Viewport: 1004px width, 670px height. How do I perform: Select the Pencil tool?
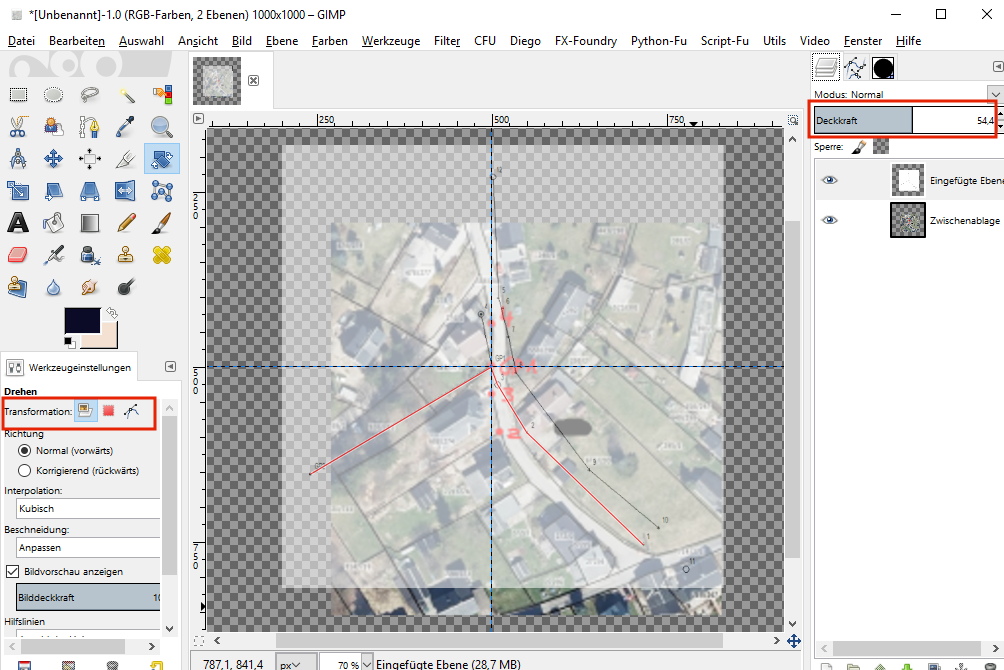(x=126, y=223)
